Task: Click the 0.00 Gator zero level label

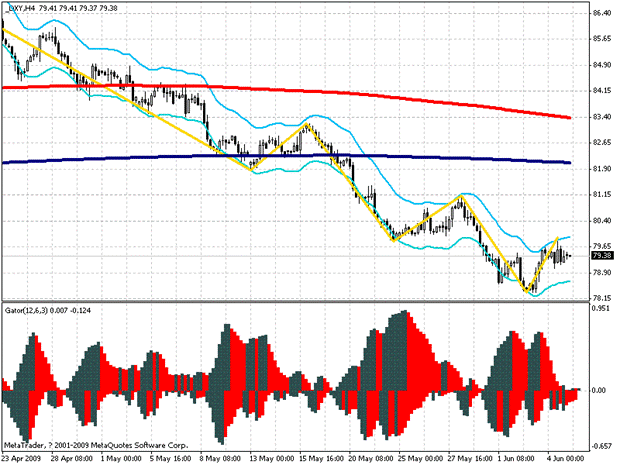Action: pos(598,390)
